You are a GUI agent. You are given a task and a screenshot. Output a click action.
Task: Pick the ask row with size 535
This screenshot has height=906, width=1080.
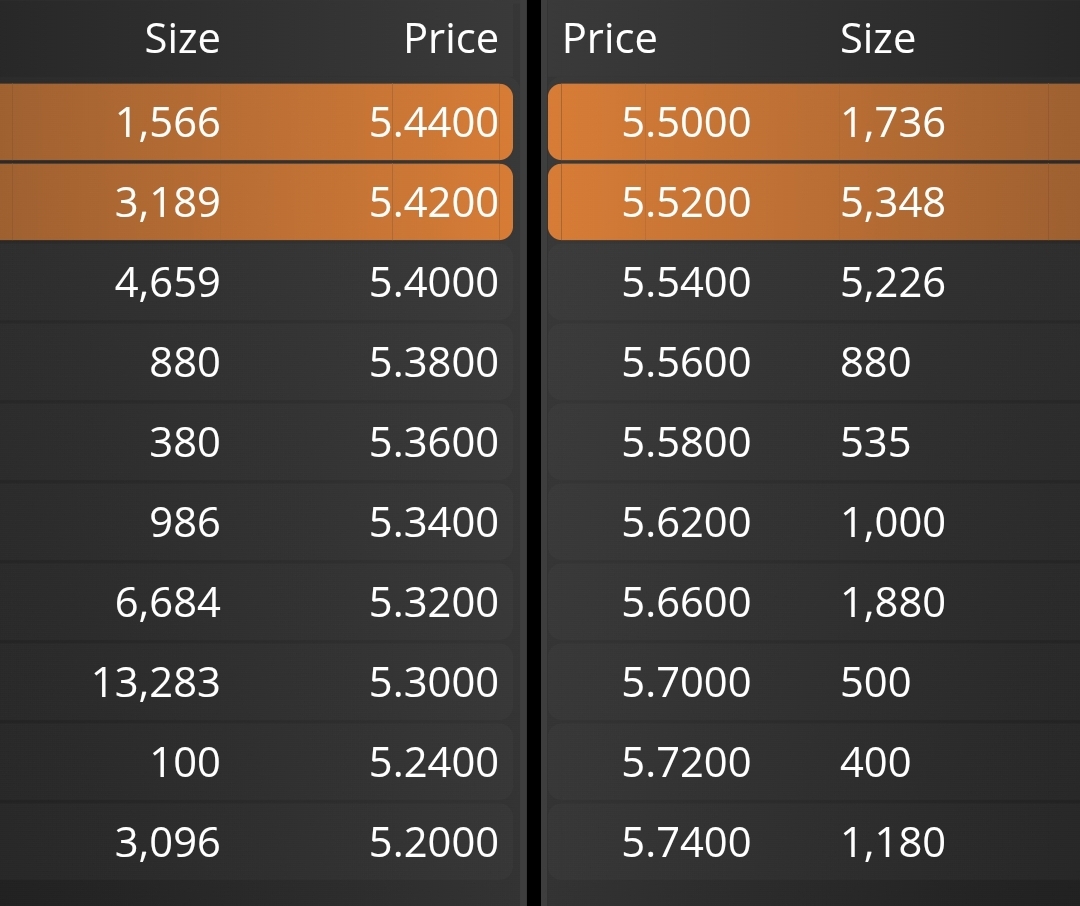coord(814,442)
